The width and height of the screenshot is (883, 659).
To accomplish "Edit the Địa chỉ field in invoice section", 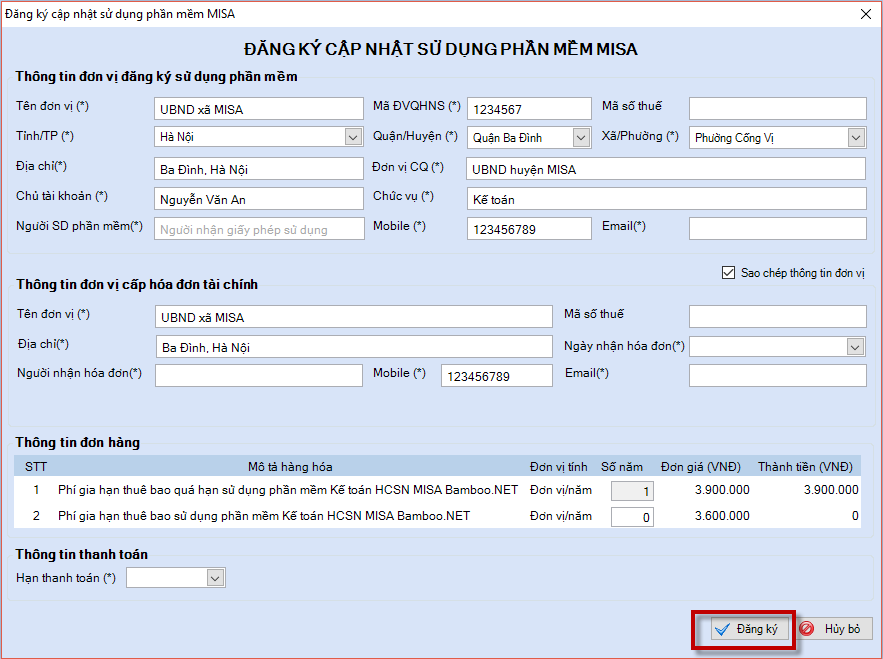I will [354, 346].
